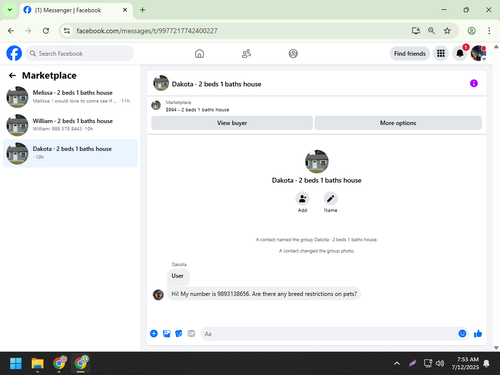Click the install app icon in address bar
Viewport: 500px width, 375px height.
(415, 31)
